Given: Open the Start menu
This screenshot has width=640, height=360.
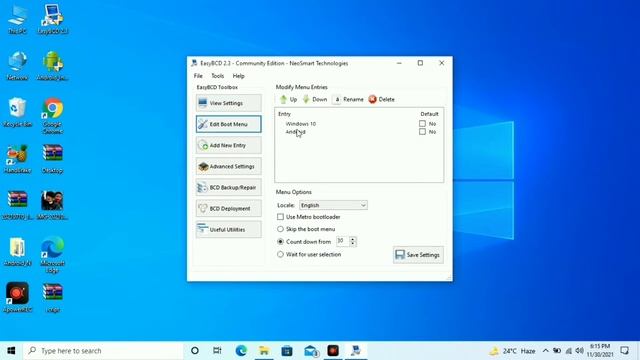Looking at the screenshot, I should coord(11,351).
